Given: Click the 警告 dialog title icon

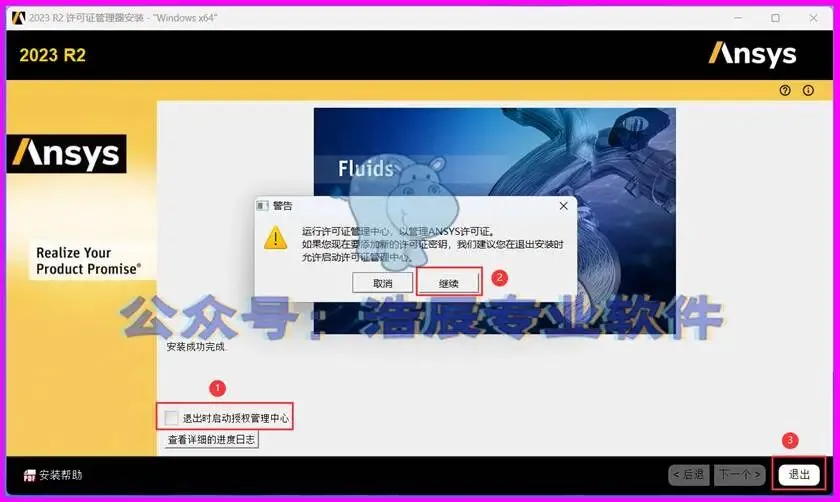Looking at the screenshot, I should [x=262, y=206].
